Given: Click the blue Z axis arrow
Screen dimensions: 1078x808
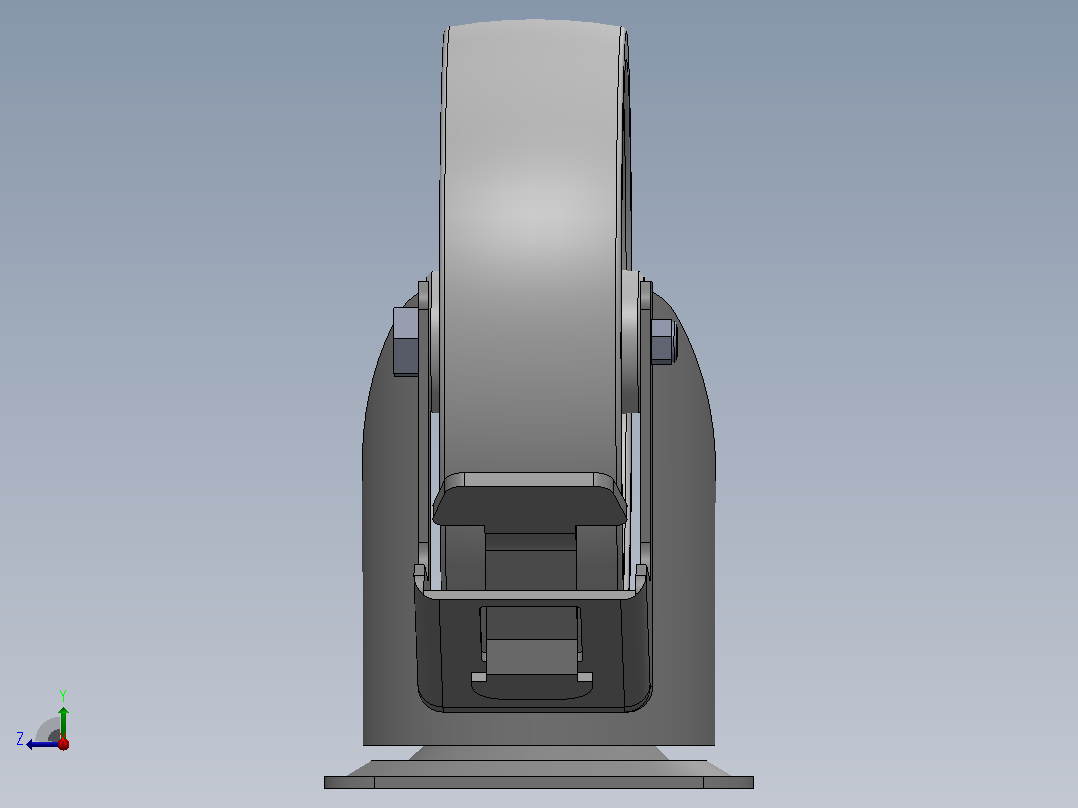Looking at the screenshot, I should [43, 744].
